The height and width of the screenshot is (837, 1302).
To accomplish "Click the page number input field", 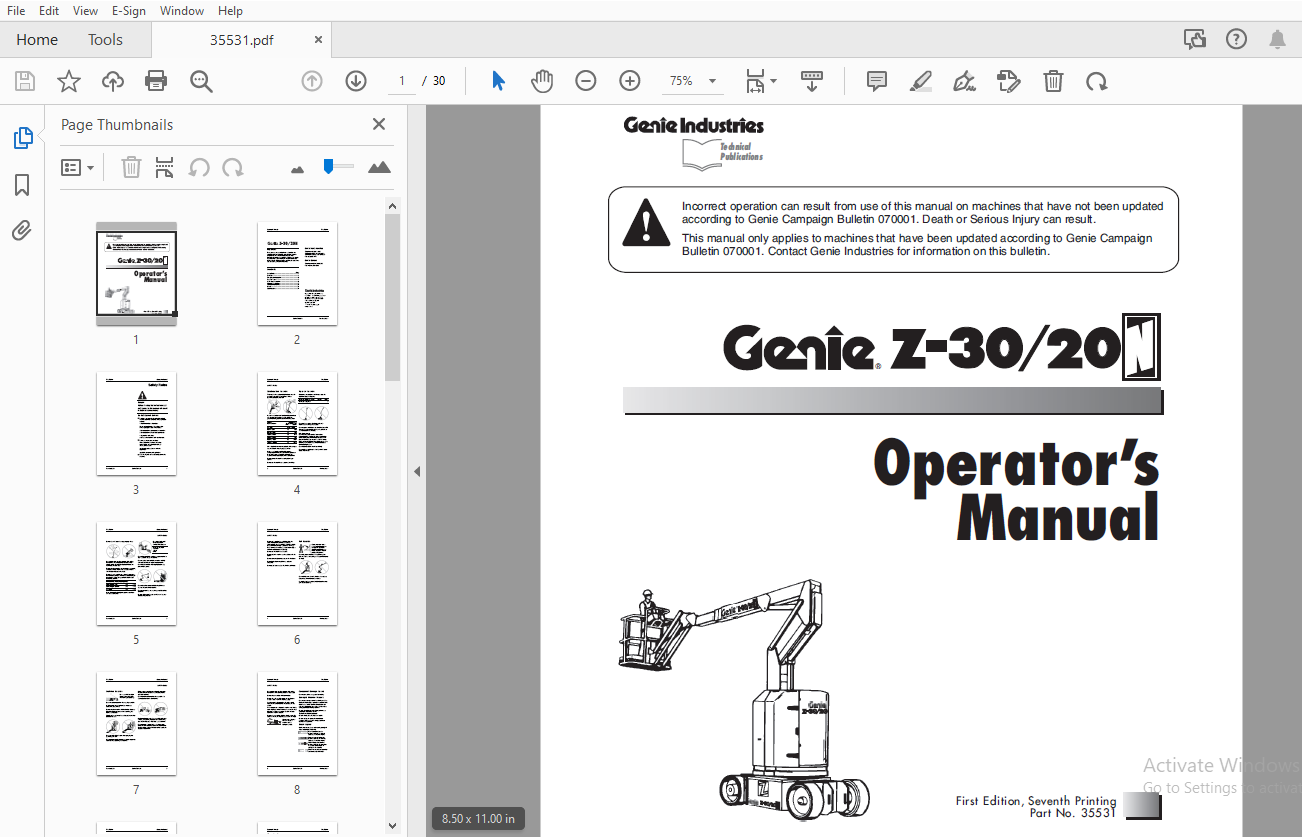I will pyautogui.click(x=401, y=81).
